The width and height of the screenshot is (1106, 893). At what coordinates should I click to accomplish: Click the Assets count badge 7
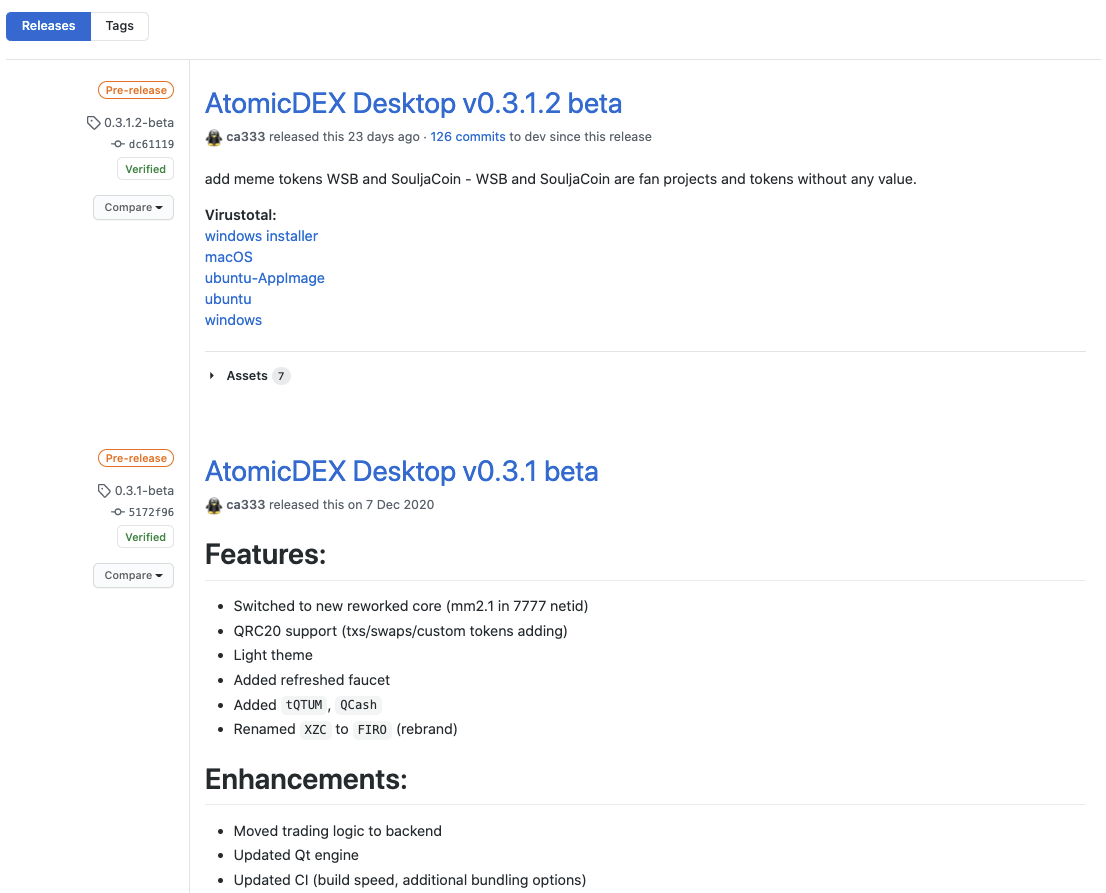point(281,376)
